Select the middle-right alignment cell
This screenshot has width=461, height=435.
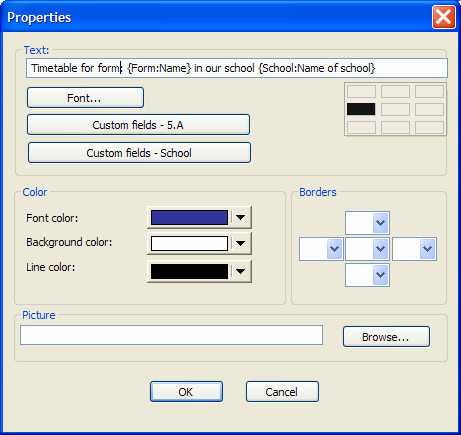(x=429, y=109)
